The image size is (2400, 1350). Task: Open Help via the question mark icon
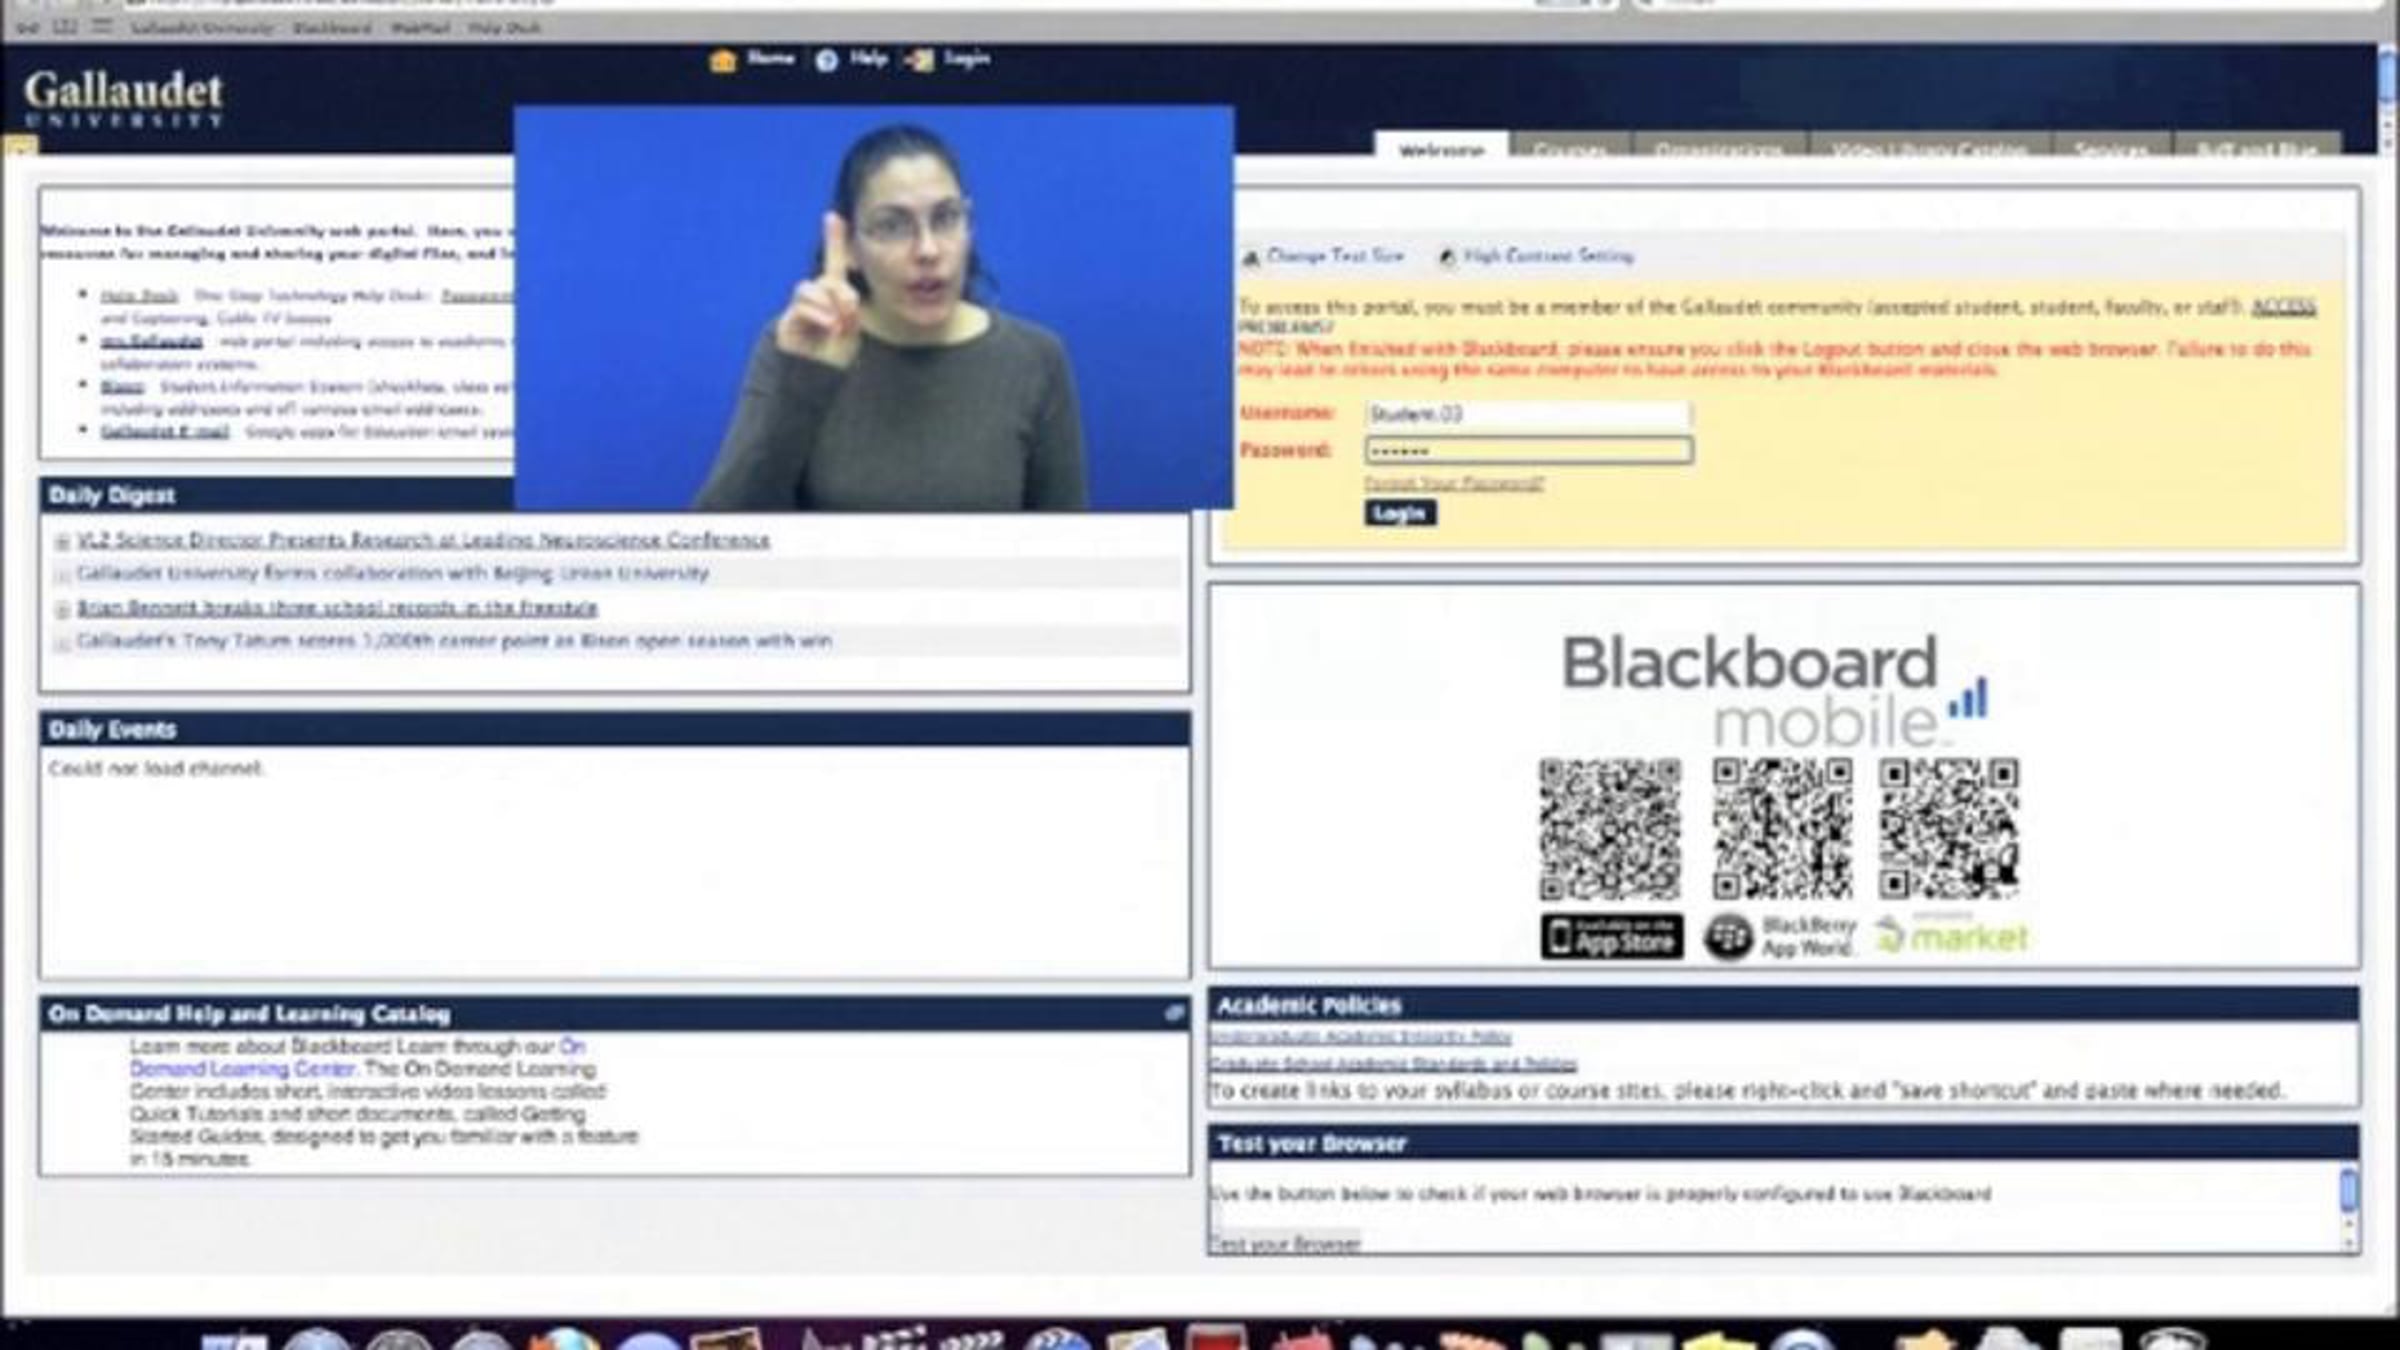tap(826, 61)
